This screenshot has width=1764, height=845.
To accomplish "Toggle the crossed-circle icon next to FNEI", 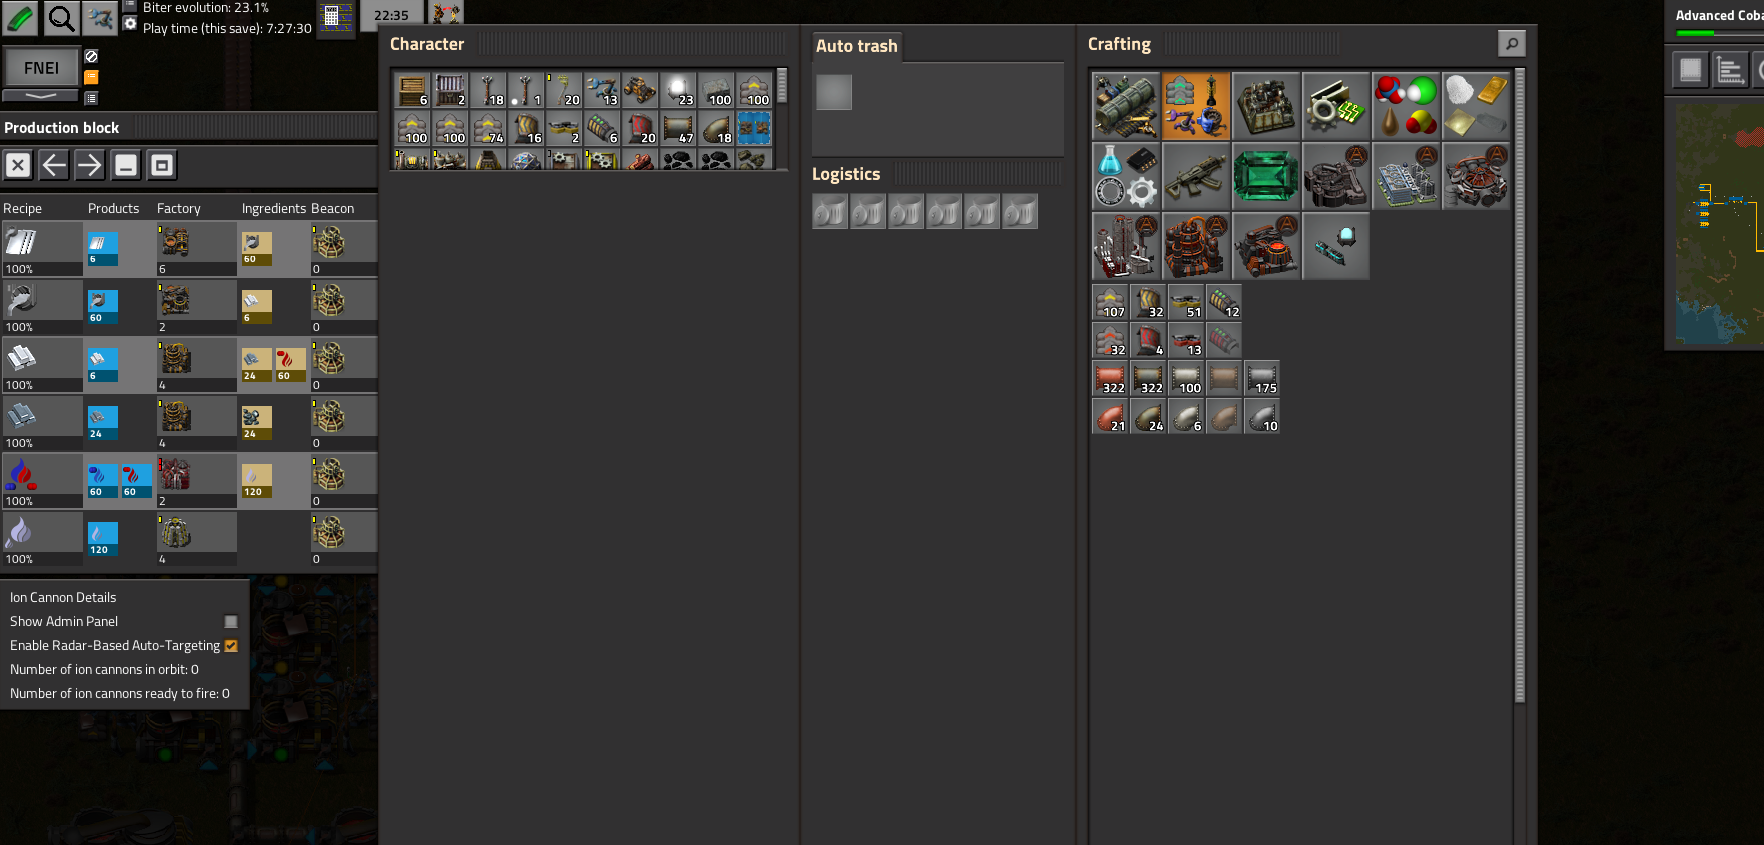I will [91, 57].
